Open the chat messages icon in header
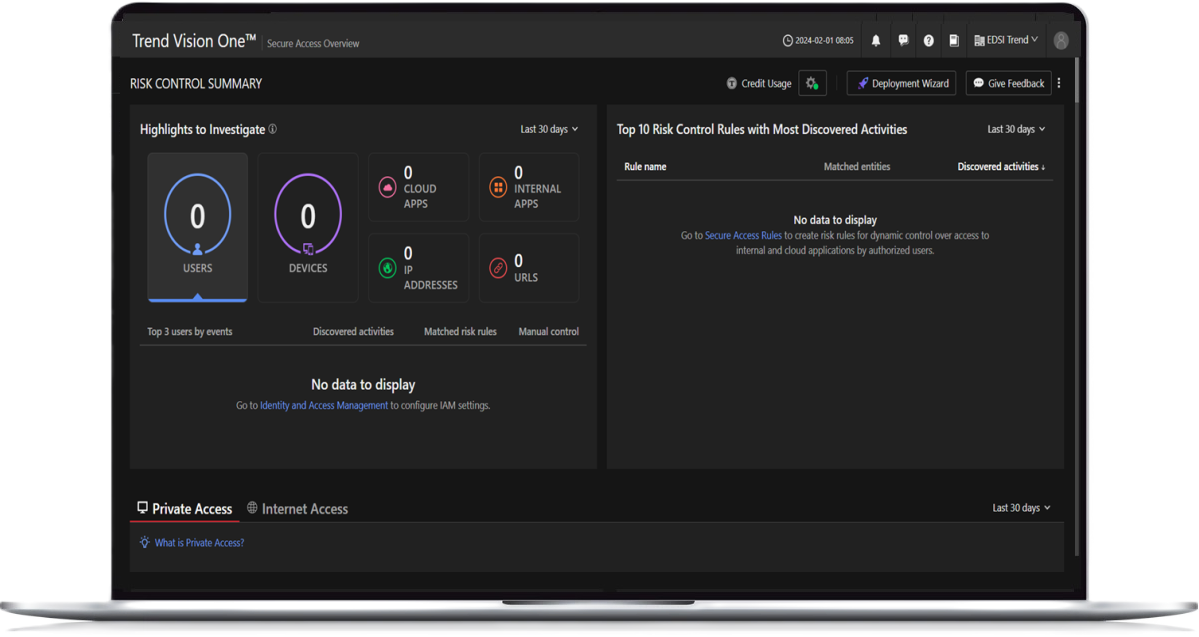Screen dimensions: 1199x637 click(x=903, y=41)
